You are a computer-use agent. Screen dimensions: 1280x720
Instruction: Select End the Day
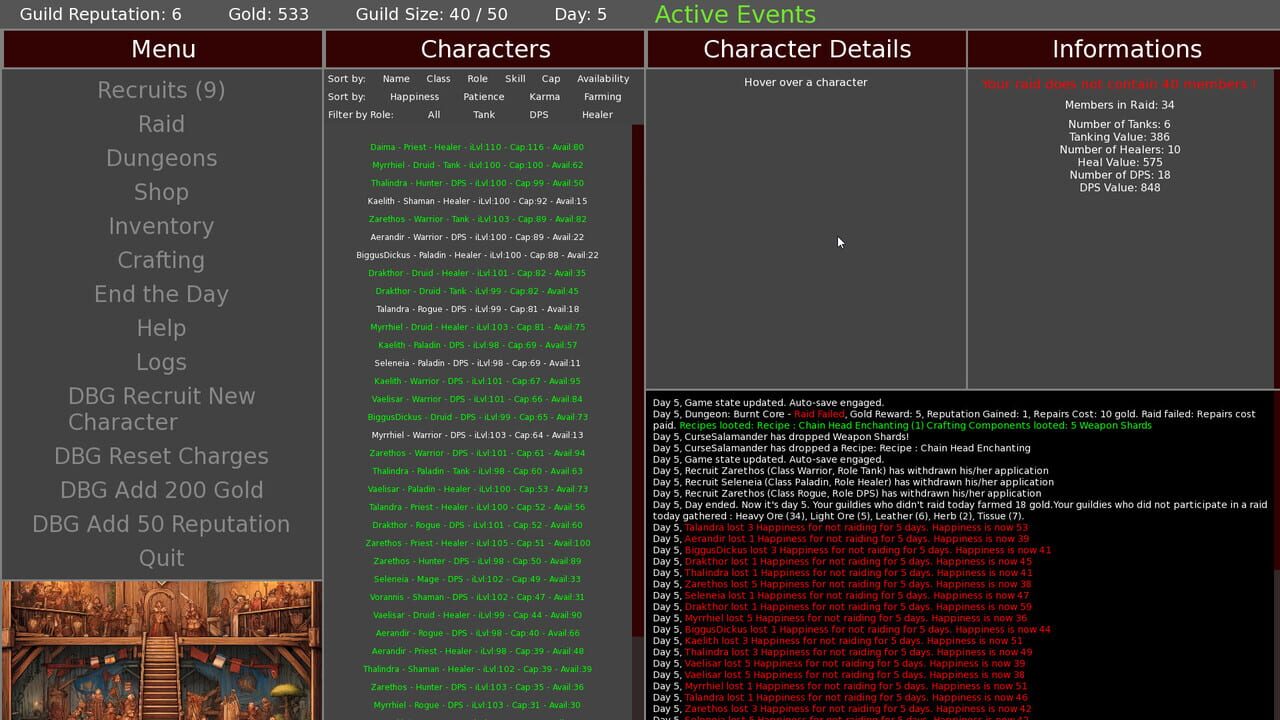click(161, 294)
